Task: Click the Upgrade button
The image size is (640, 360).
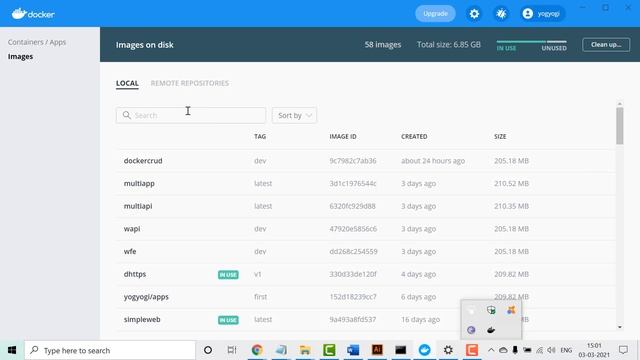Action: click(435, 14)
